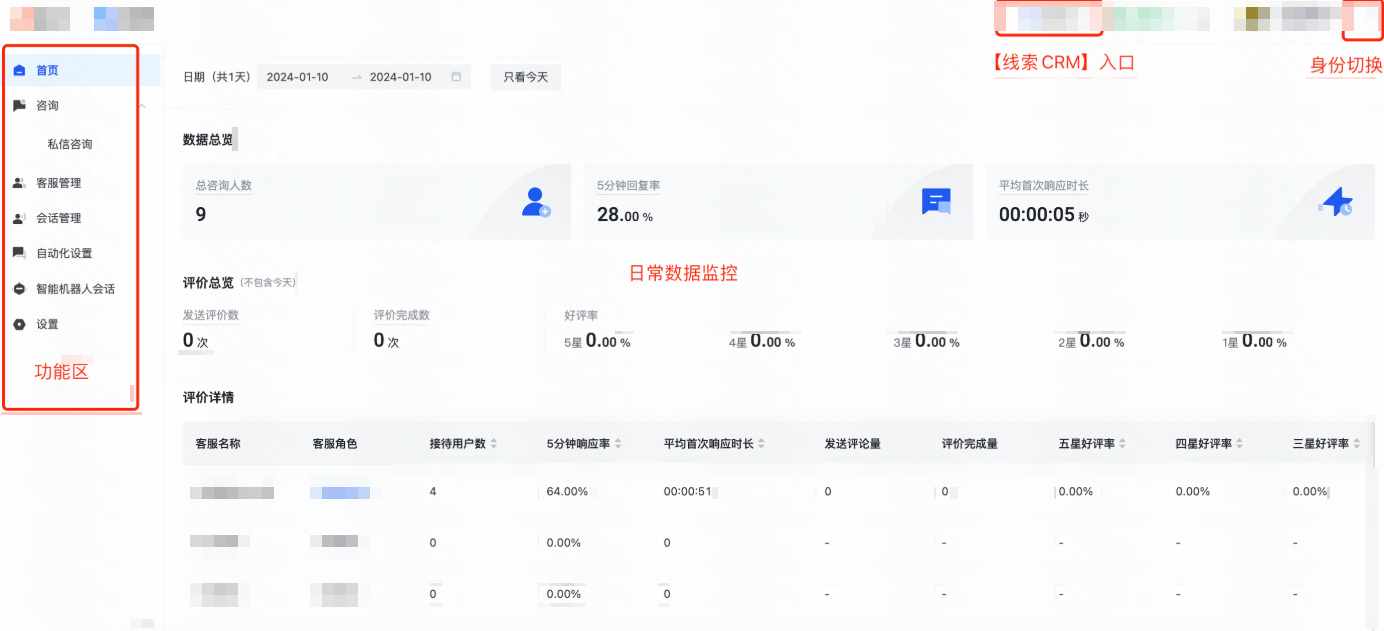Select the 首页 home icon in the sidebar
Viewport: 1384px width, 631px height.
click(x=20, y=70)
